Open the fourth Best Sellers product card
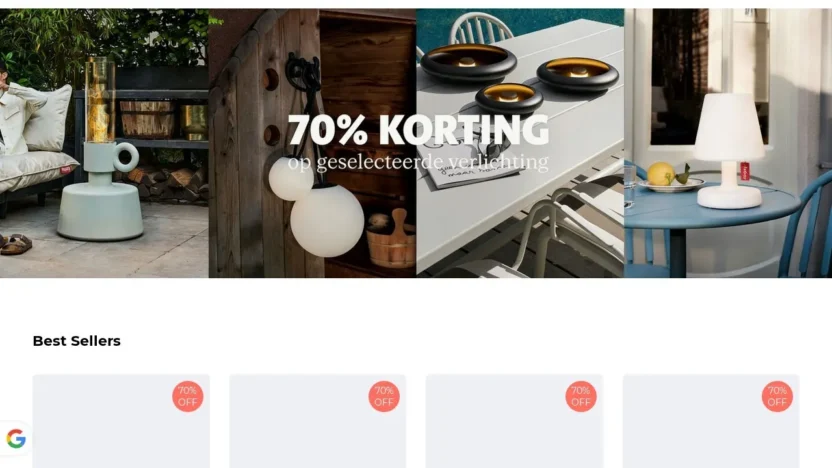Viewport: 832px width, 468px height. 711,421
